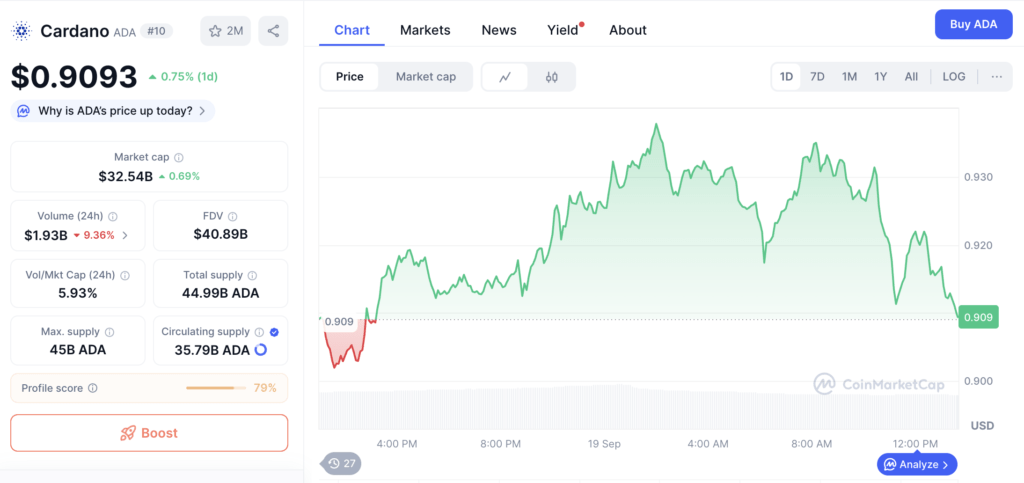Viewport: 1024px width, 483px height.
Task: Click the Profile score info icon
Action: click(x=93, y=388)
